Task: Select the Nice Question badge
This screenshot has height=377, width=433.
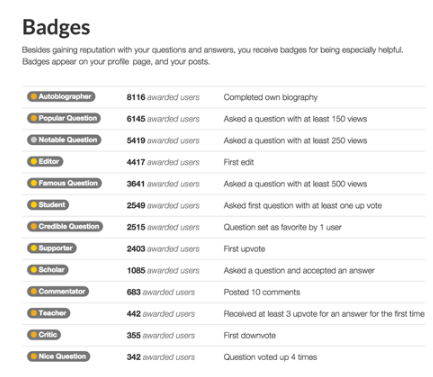Action: (x=59, y=357)
